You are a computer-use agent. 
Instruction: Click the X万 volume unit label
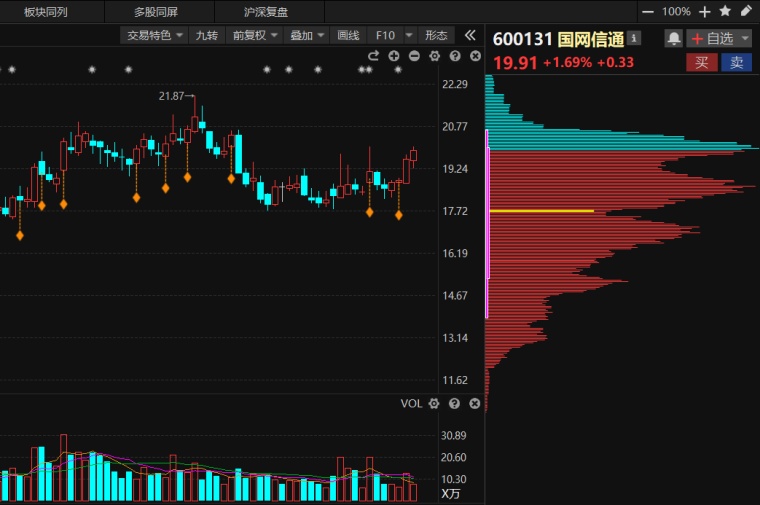point(450,494)
